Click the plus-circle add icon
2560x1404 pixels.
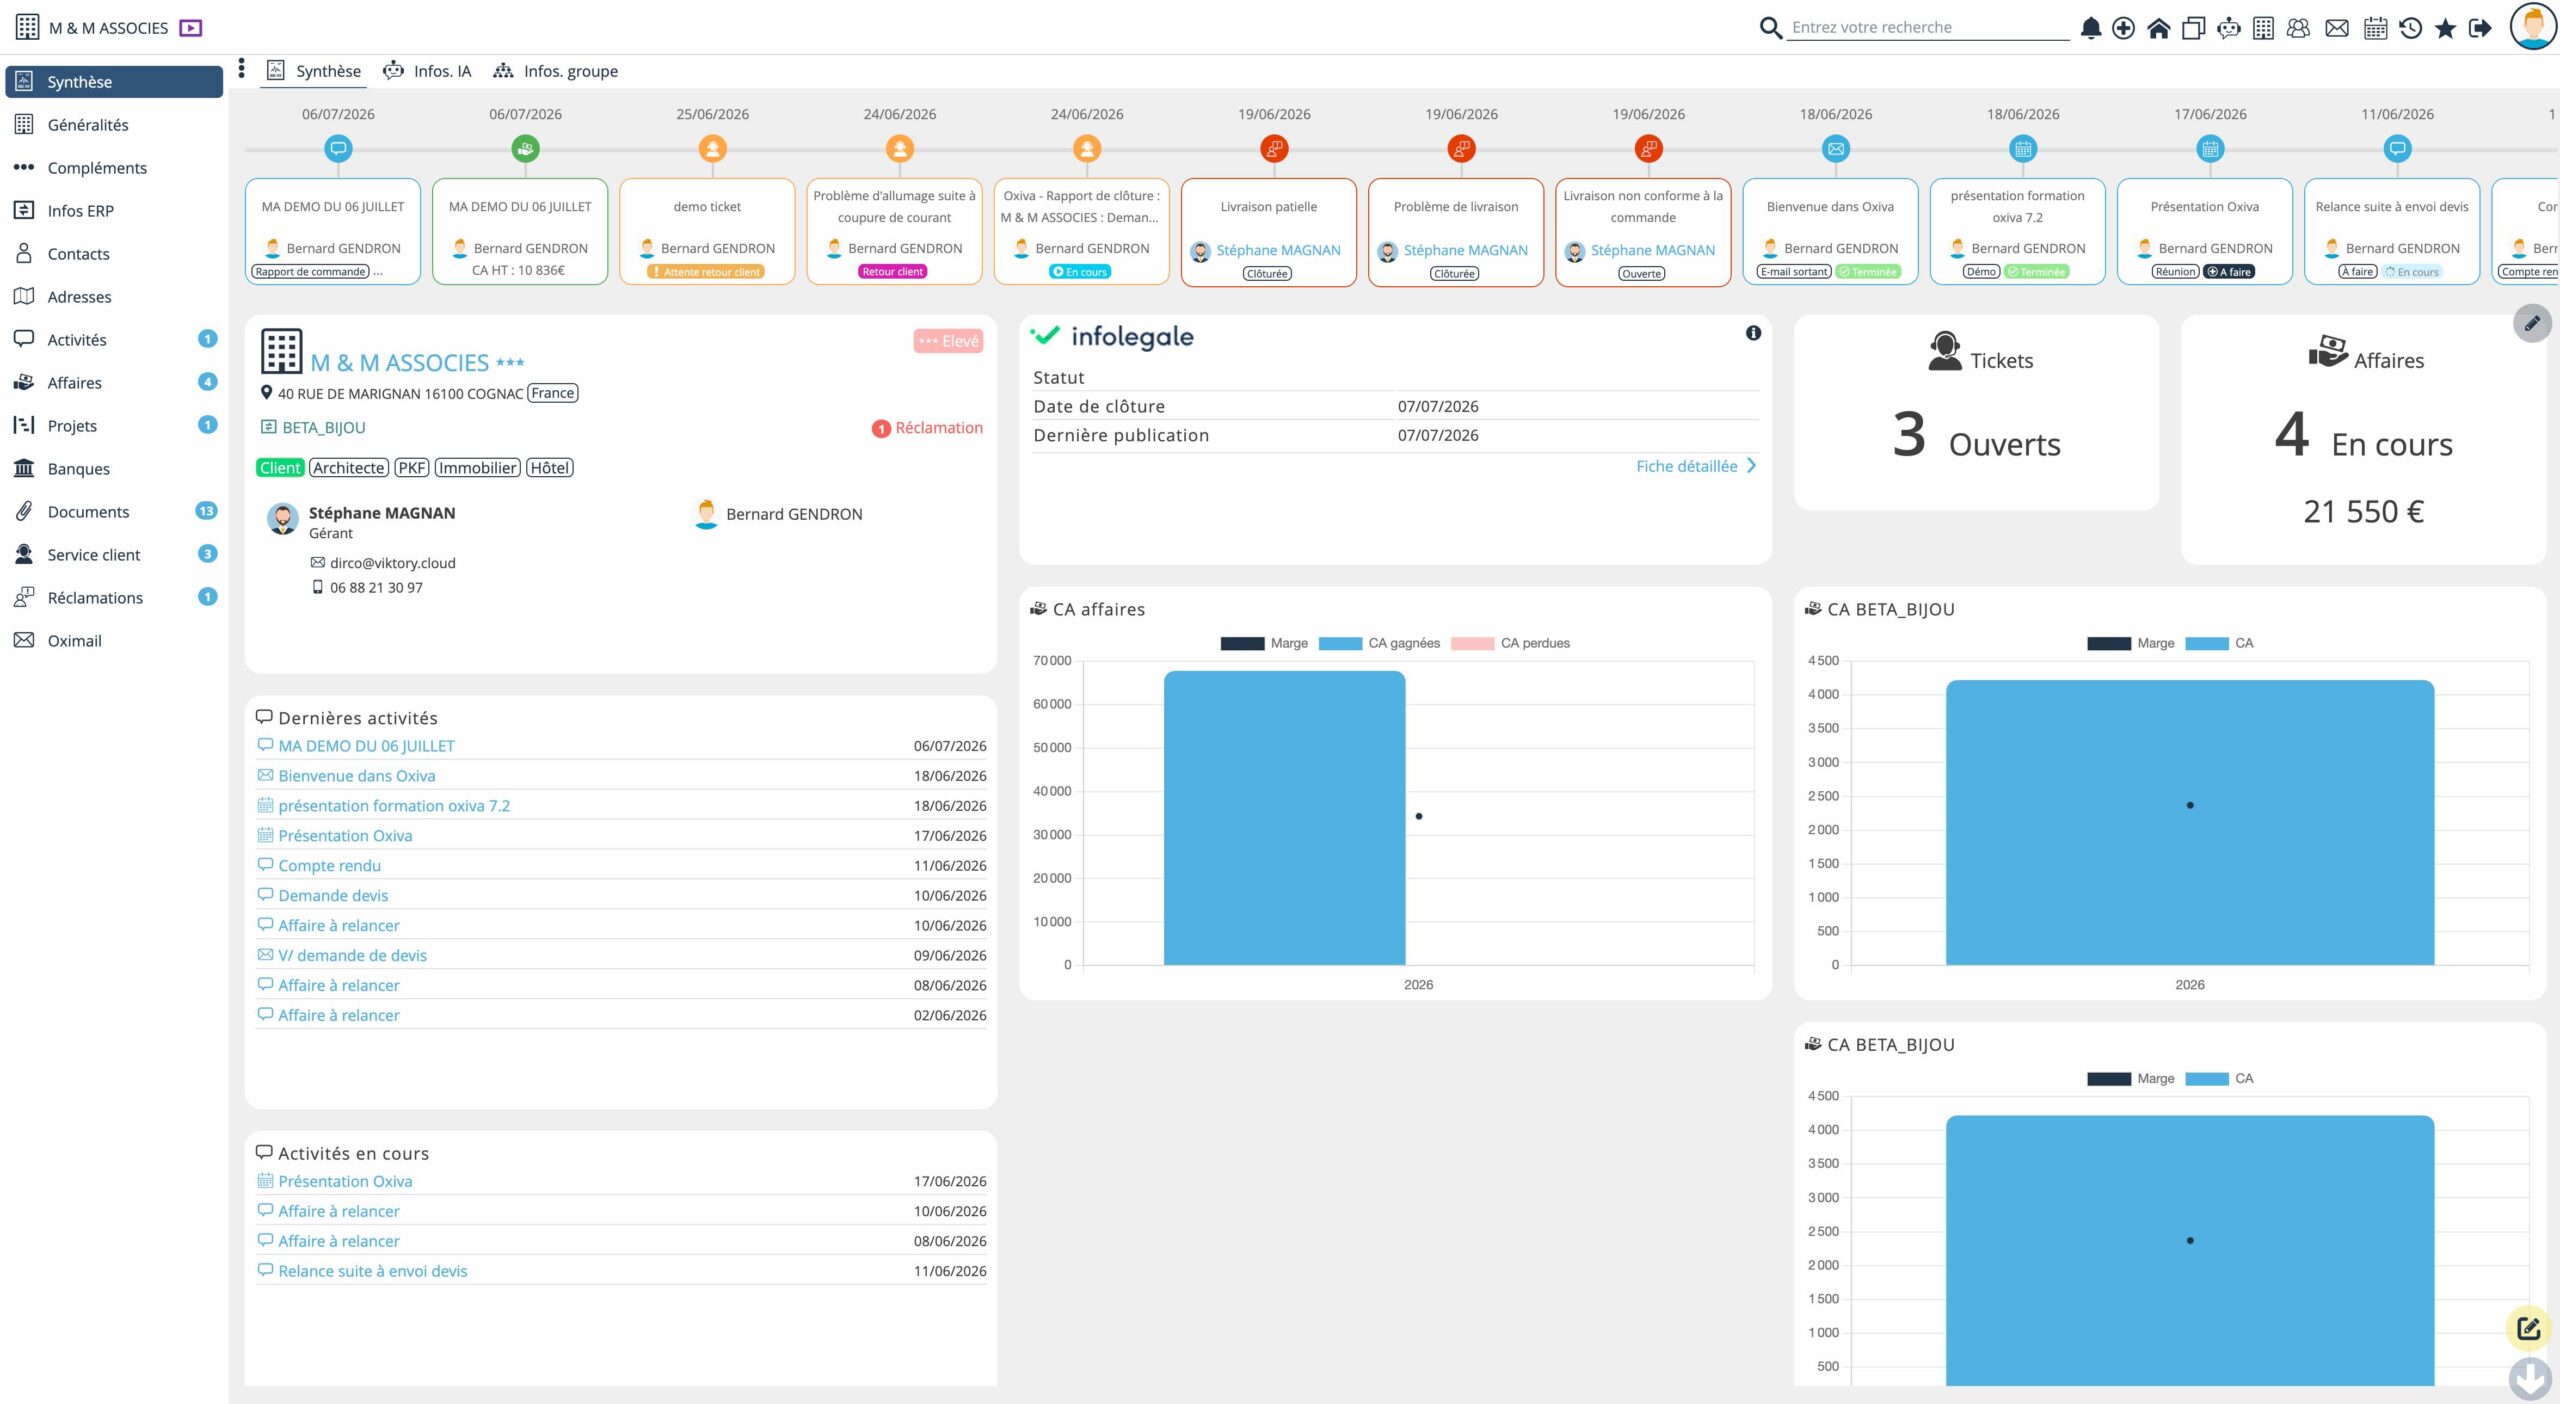coord(2123,28)
